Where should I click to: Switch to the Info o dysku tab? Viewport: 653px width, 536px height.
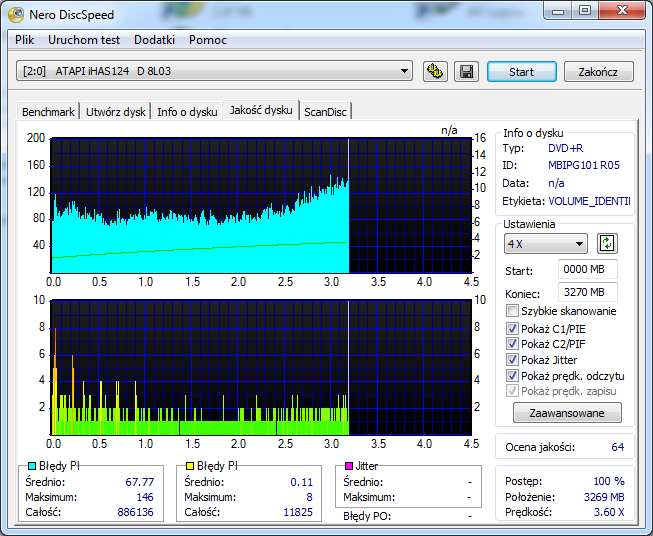tap(187, 112)
